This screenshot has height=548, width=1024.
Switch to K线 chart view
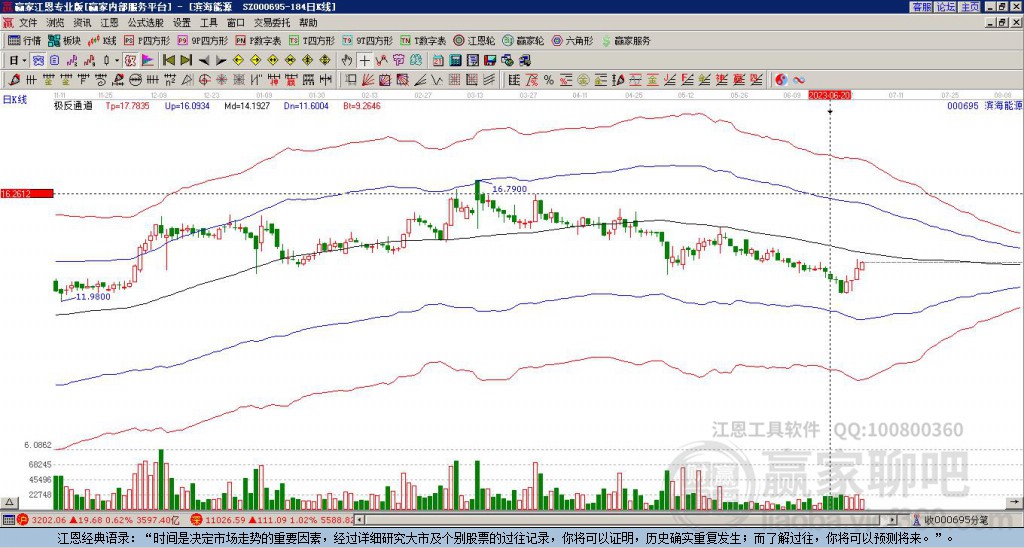point(102,40)
